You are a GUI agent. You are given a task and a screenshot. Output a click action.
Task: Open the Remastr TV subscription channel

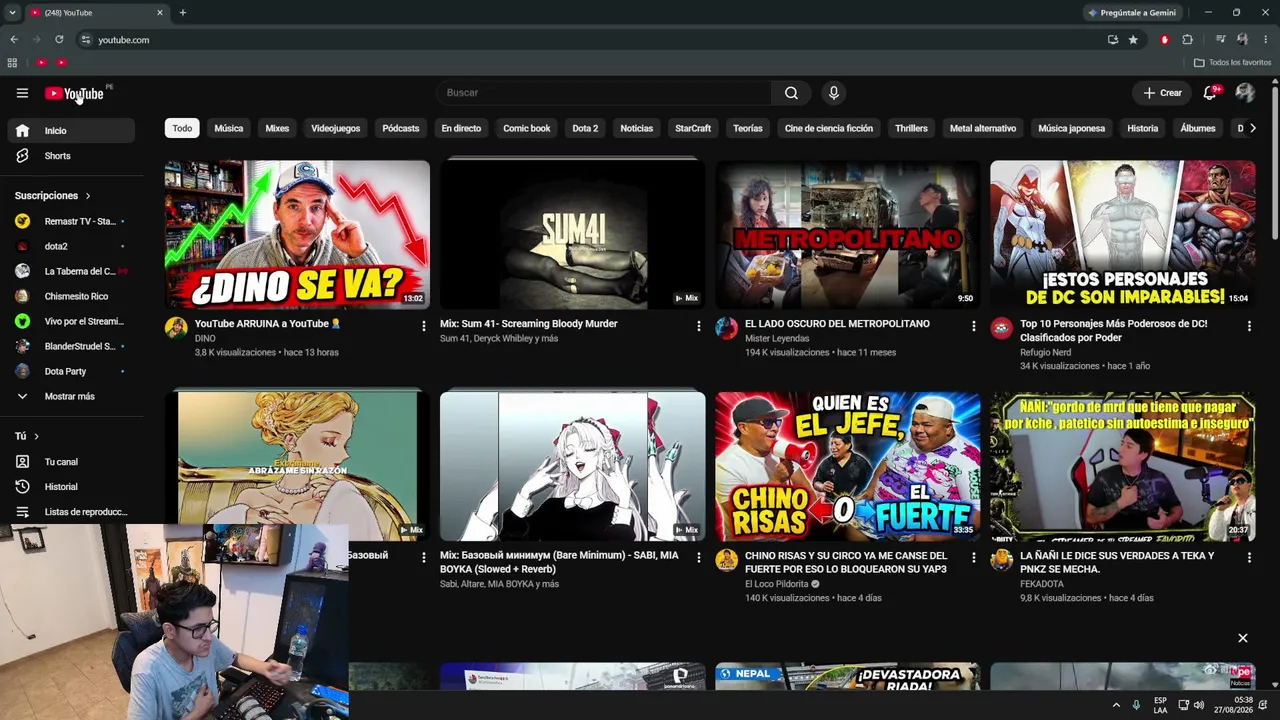click(x=71, y=221)
